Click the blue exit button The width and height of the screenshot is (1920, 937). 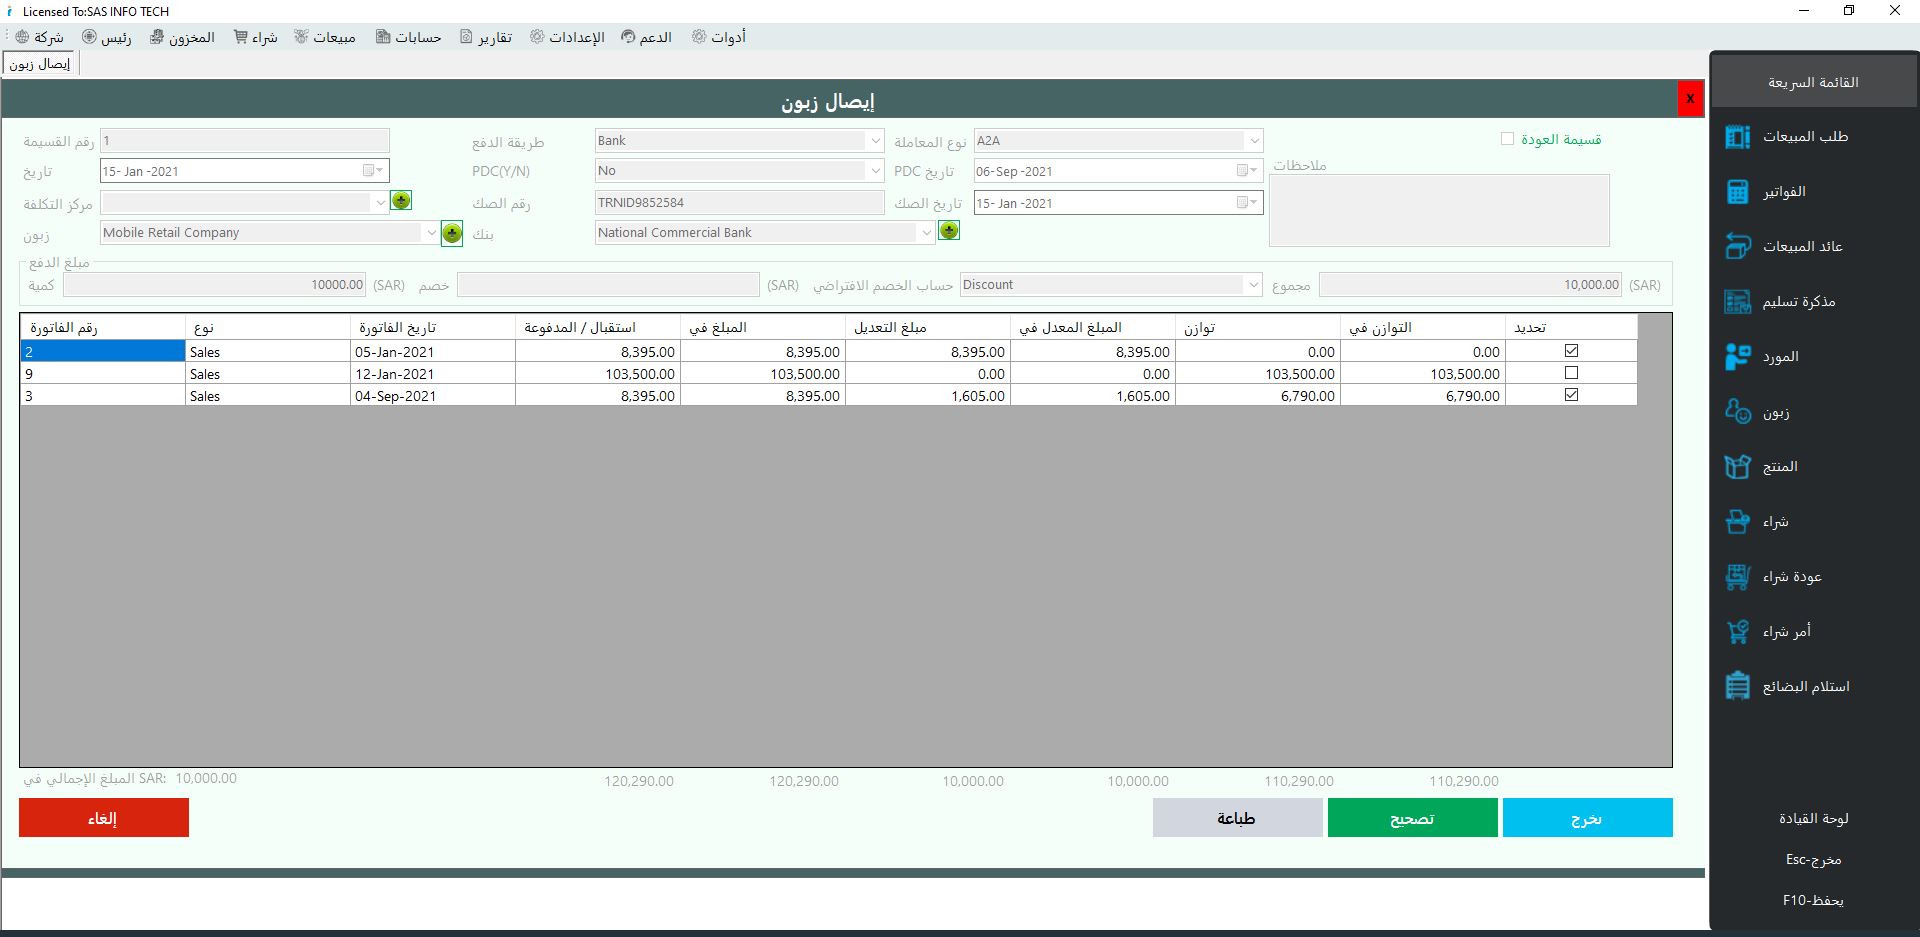coord(1587,818)
